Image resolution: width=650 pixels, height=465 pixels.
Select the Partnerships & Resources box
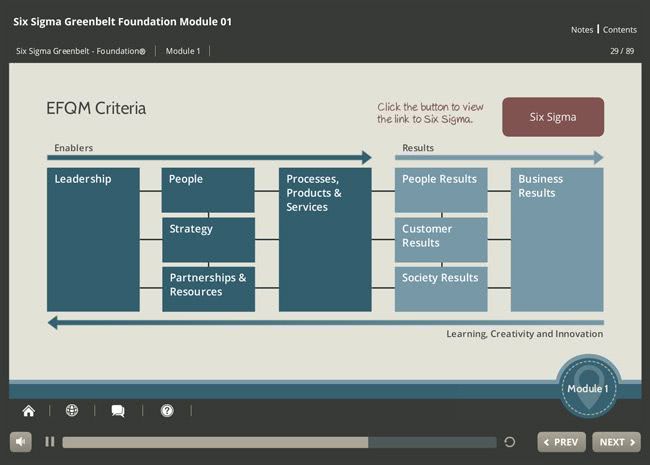[208, 289]
